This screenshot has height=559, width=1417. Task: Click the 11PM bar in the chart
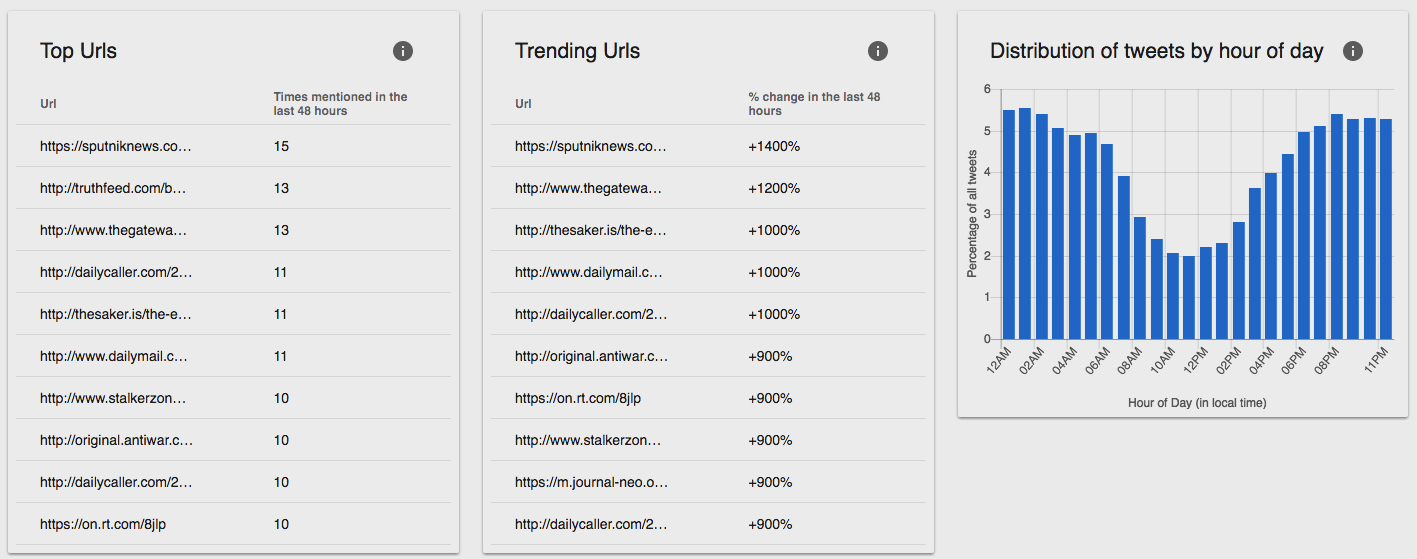(1386, 229)
